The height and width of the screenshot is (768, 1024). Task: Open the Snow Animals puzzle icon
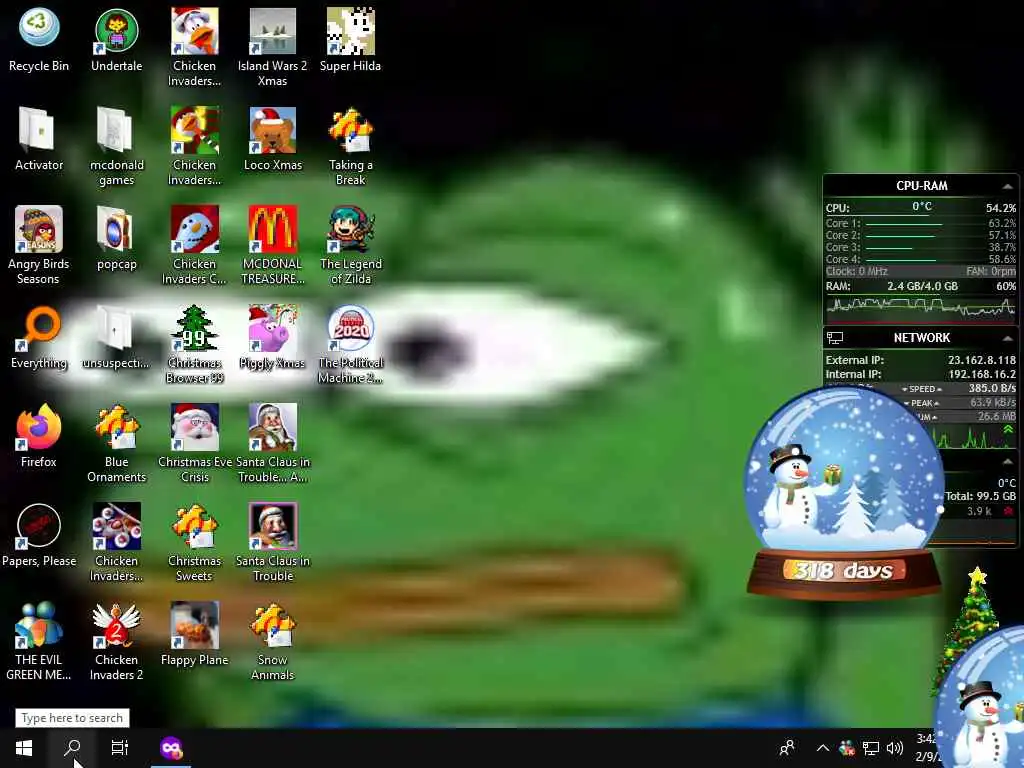pos(272,641)
